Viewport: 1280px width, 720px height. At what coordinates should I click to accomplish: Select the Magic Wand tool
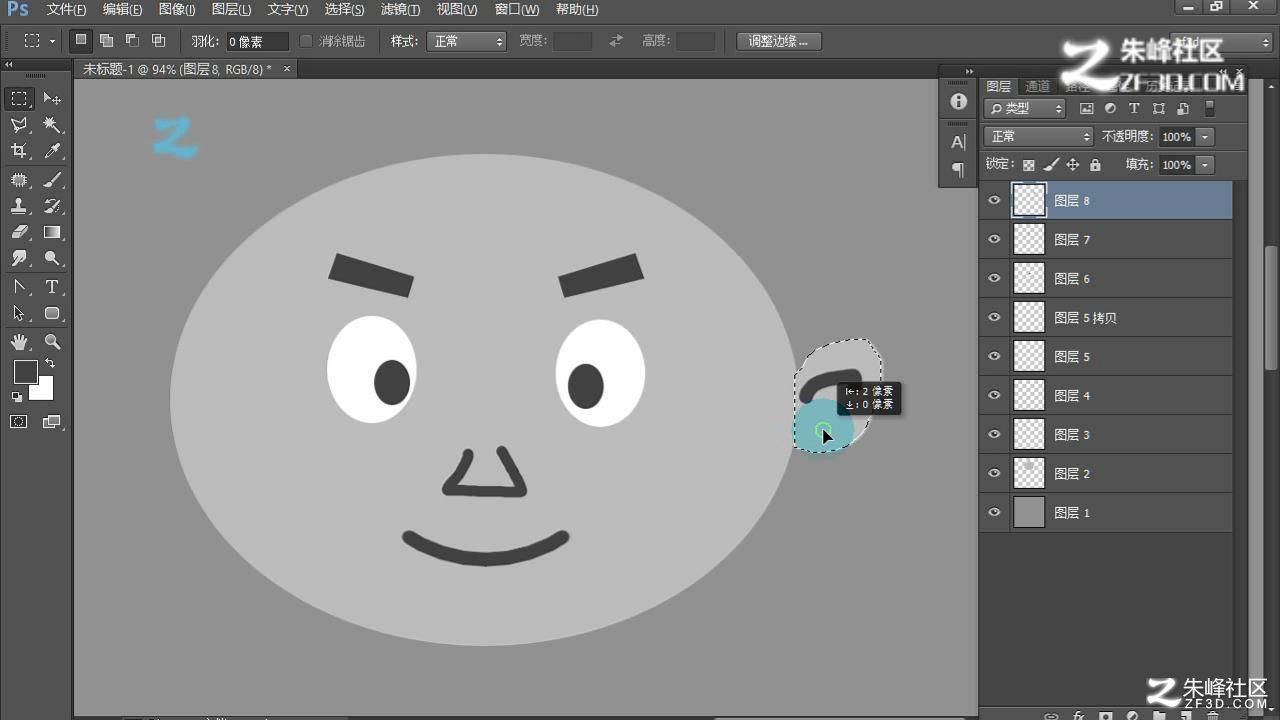pyautogui.click(x=52, y=125)
